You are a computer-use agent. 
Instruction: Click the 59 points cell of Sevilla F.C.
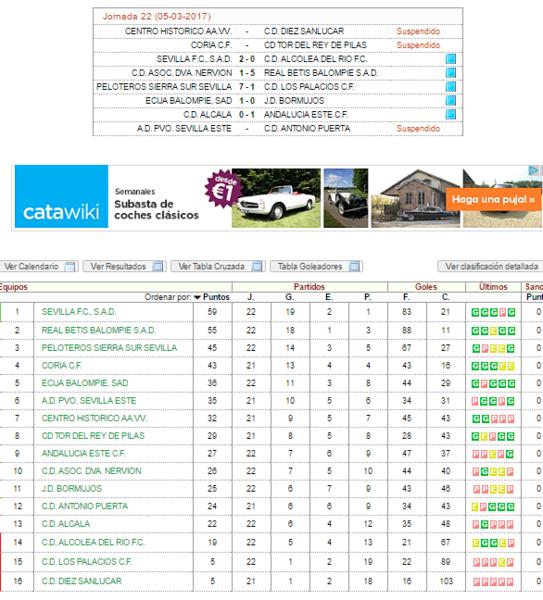tap(212, 312)
